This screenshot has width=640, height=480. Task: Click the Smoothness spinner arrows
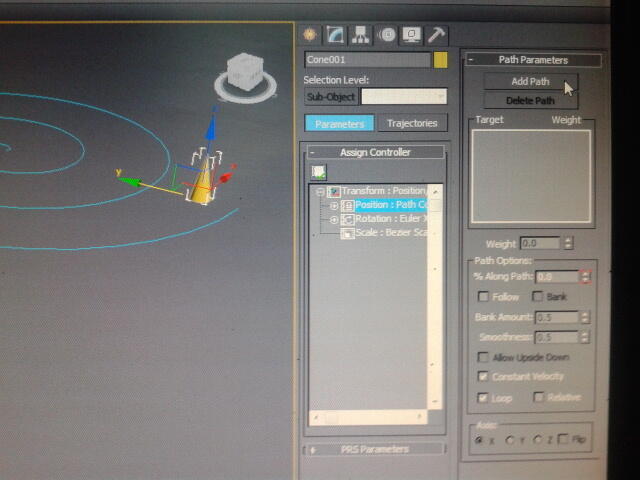coord(585,337)
